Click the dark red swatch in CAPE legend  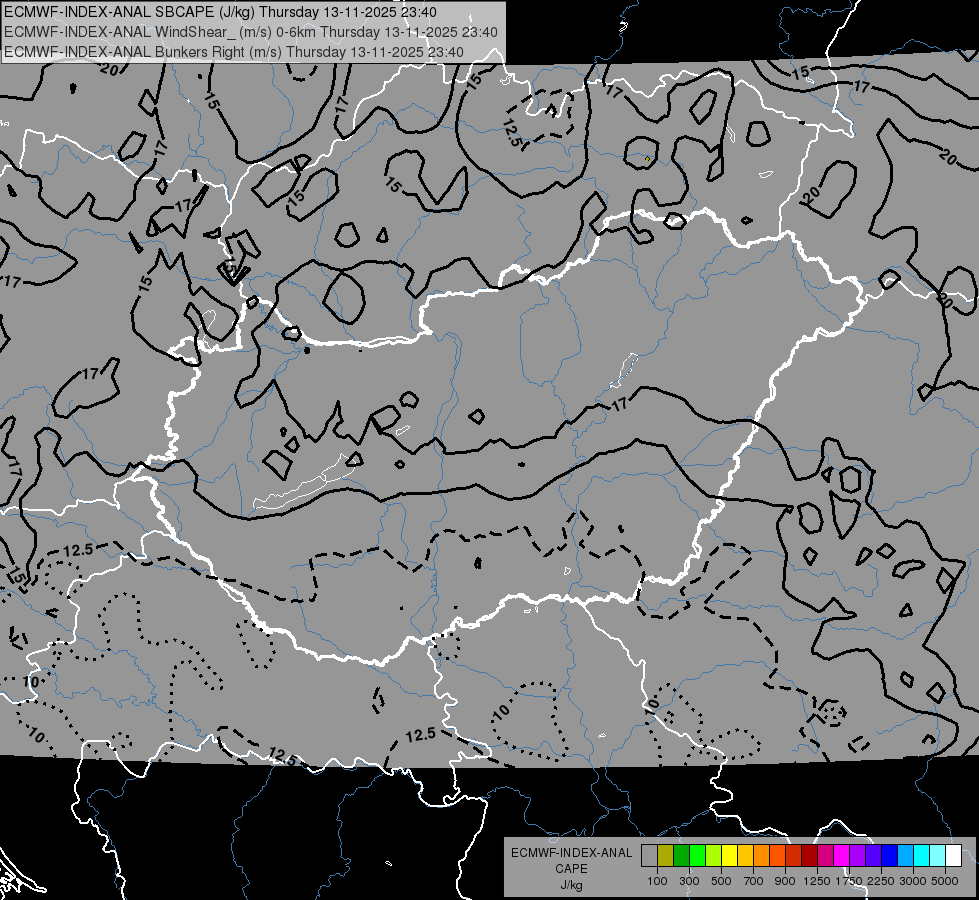[x=809, y=856]
